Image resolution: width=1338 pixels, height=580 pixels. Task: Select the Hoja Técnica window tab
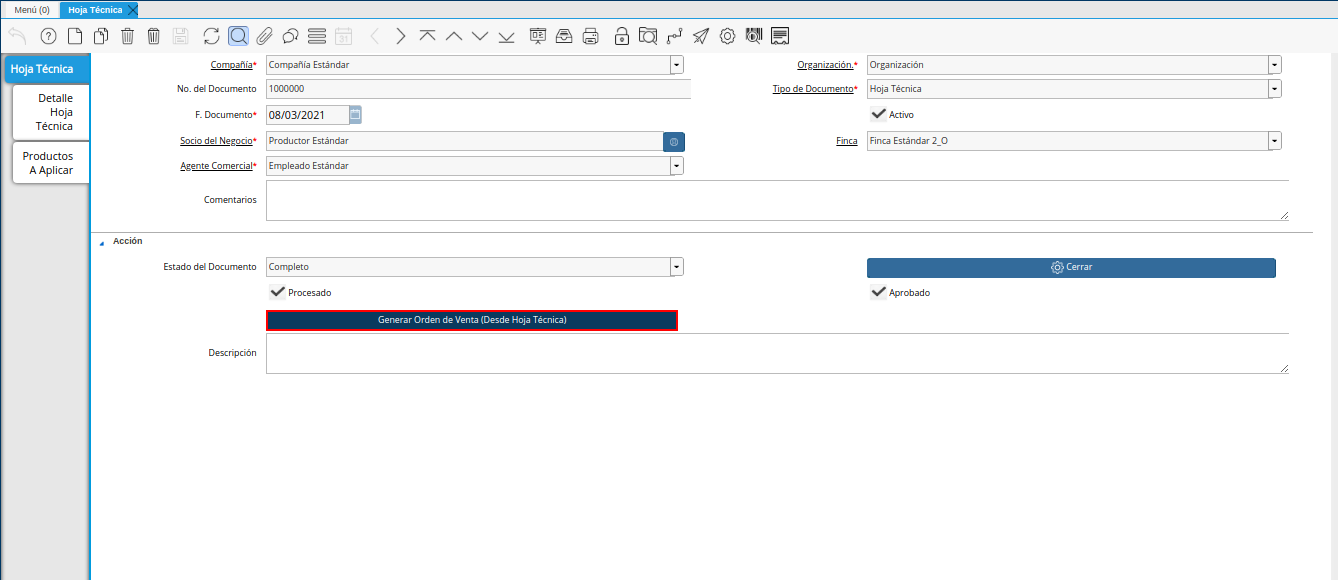[95, 9]
